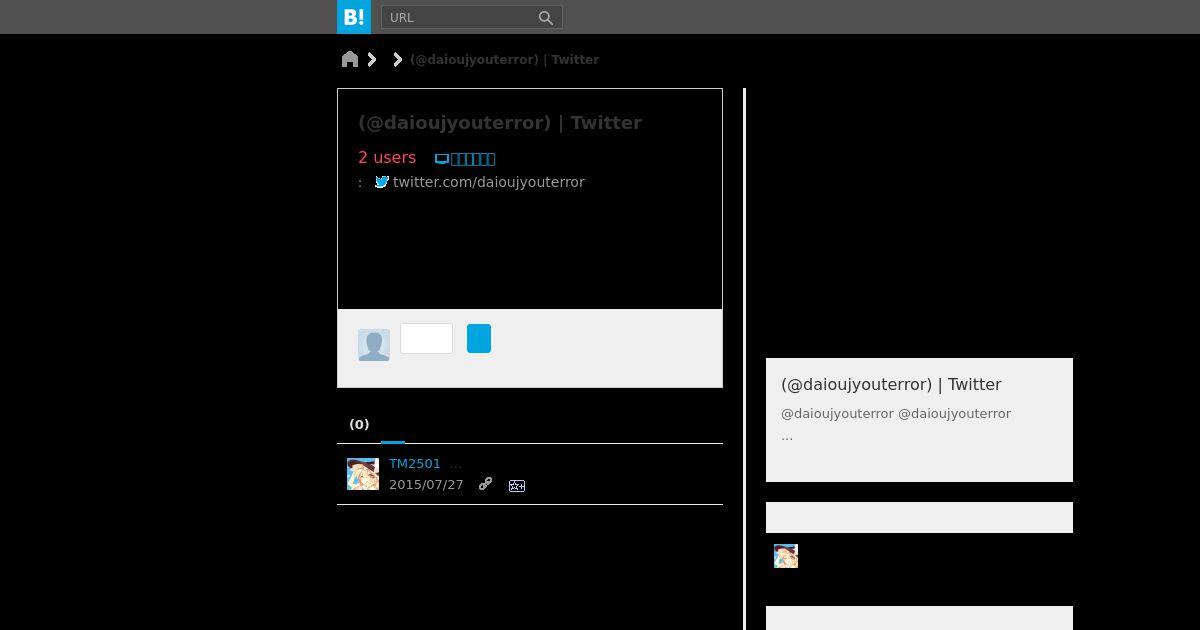Click the chain permalink icon

(x=485, y=484)
